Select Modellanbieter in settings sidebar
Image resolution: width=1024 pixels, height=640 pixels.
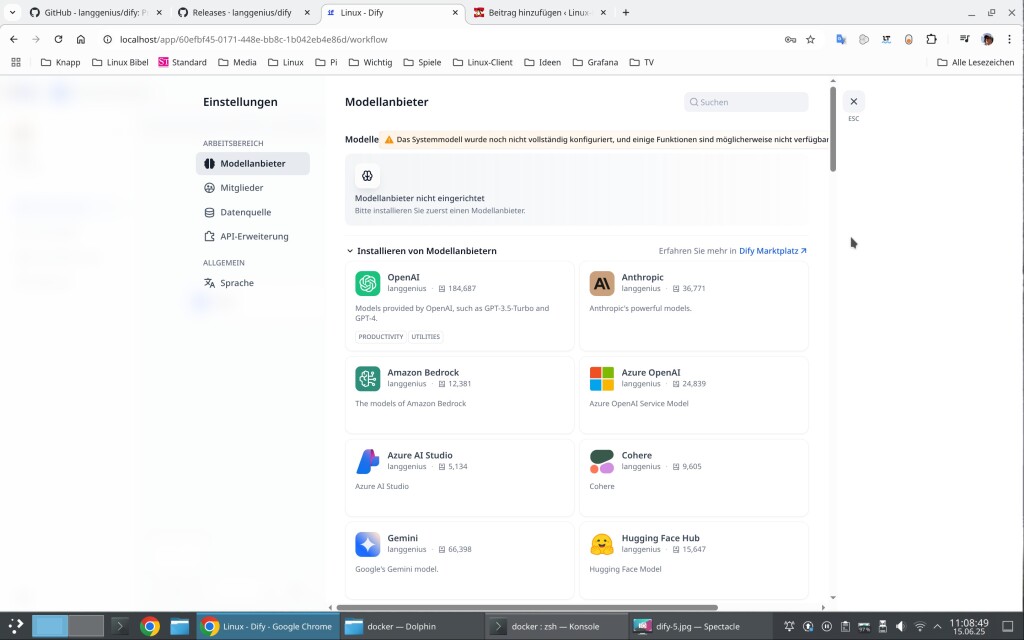(253, 163)
